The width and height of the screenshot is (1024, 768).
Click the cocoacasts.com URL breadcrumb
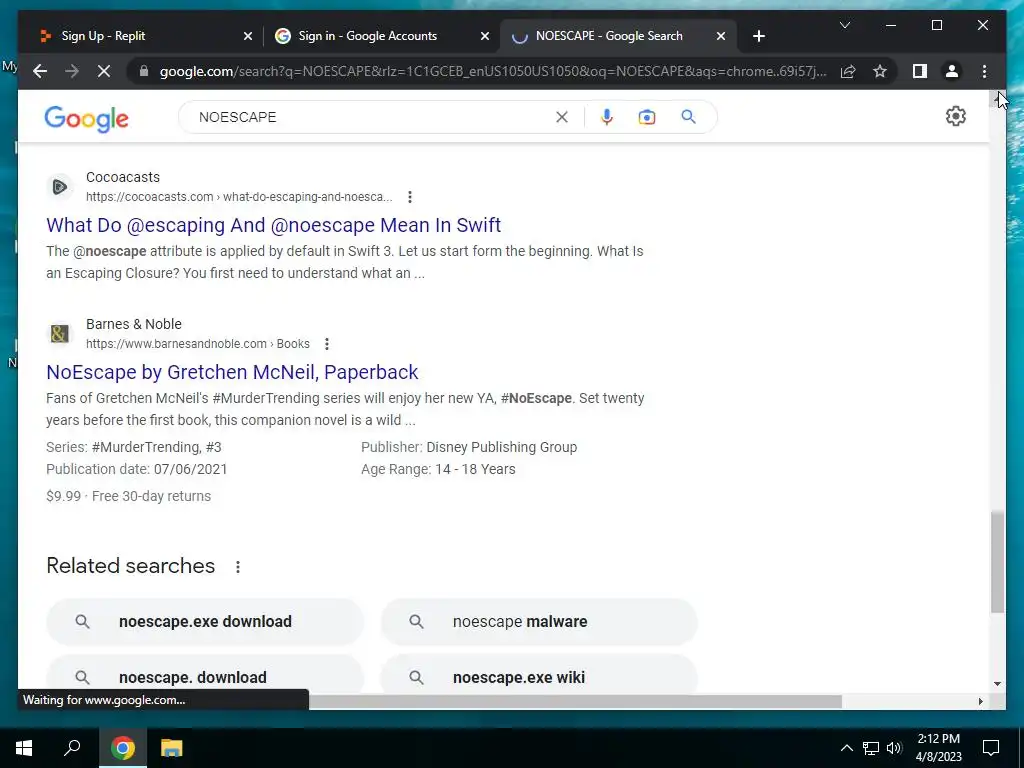(239, 197)
